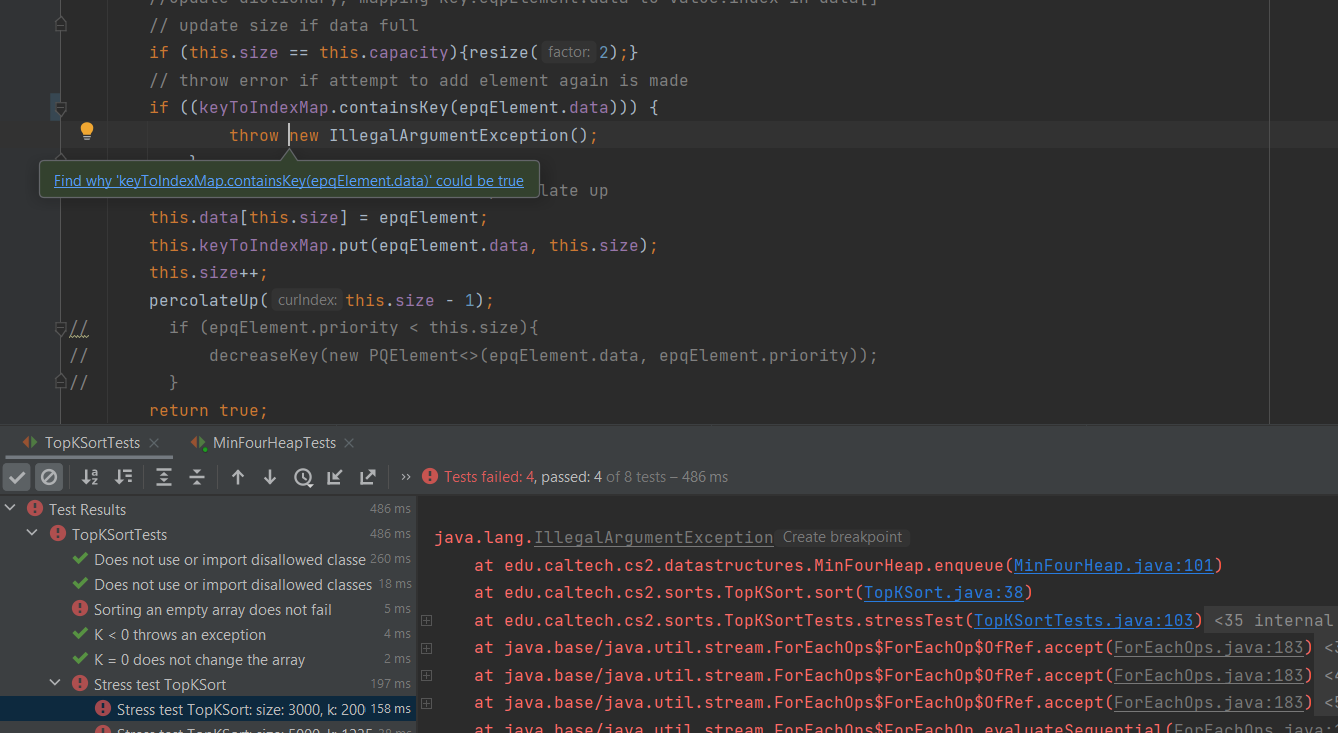
Task: Click Export Test Results icon
Action: coord(368,477)
